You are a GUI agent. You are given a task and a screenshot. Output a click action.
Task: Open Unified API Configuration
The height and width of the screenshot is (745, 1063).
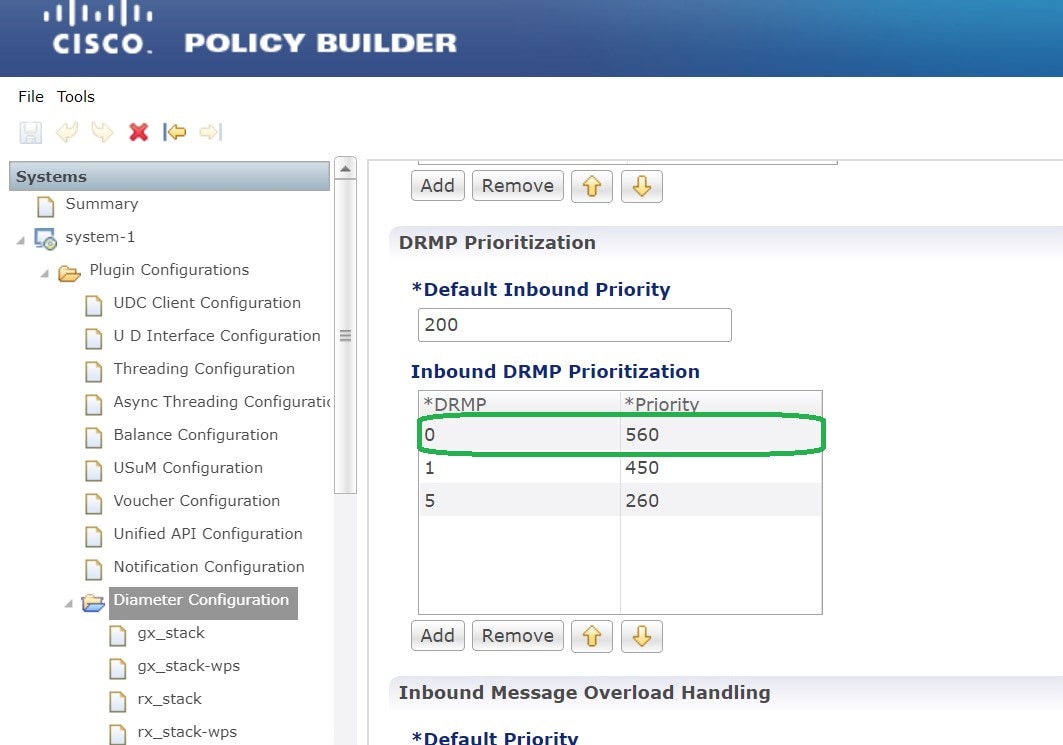(207, 534)
